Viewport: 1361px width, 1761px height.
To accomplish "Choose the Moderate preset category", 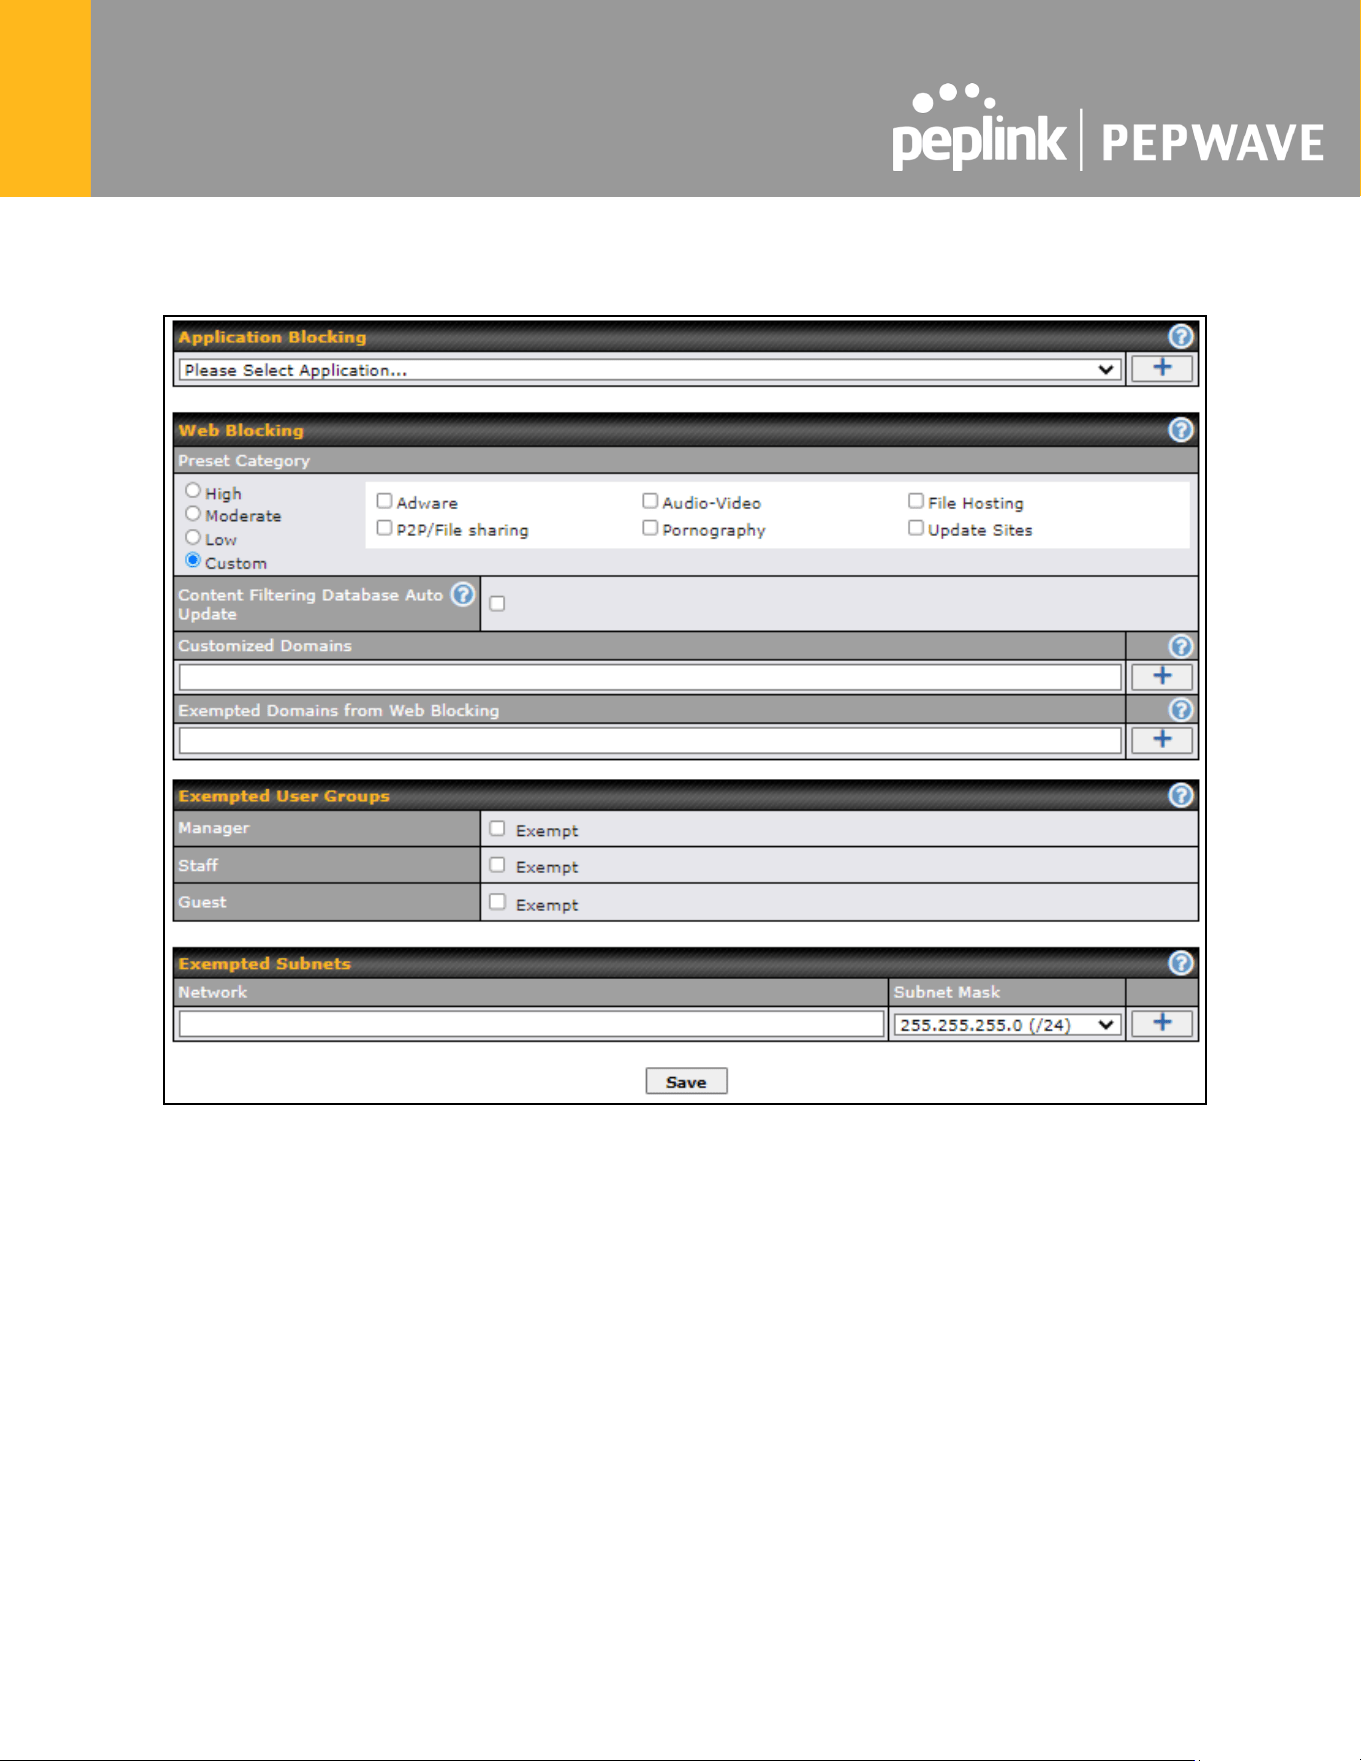I will 193,514.
